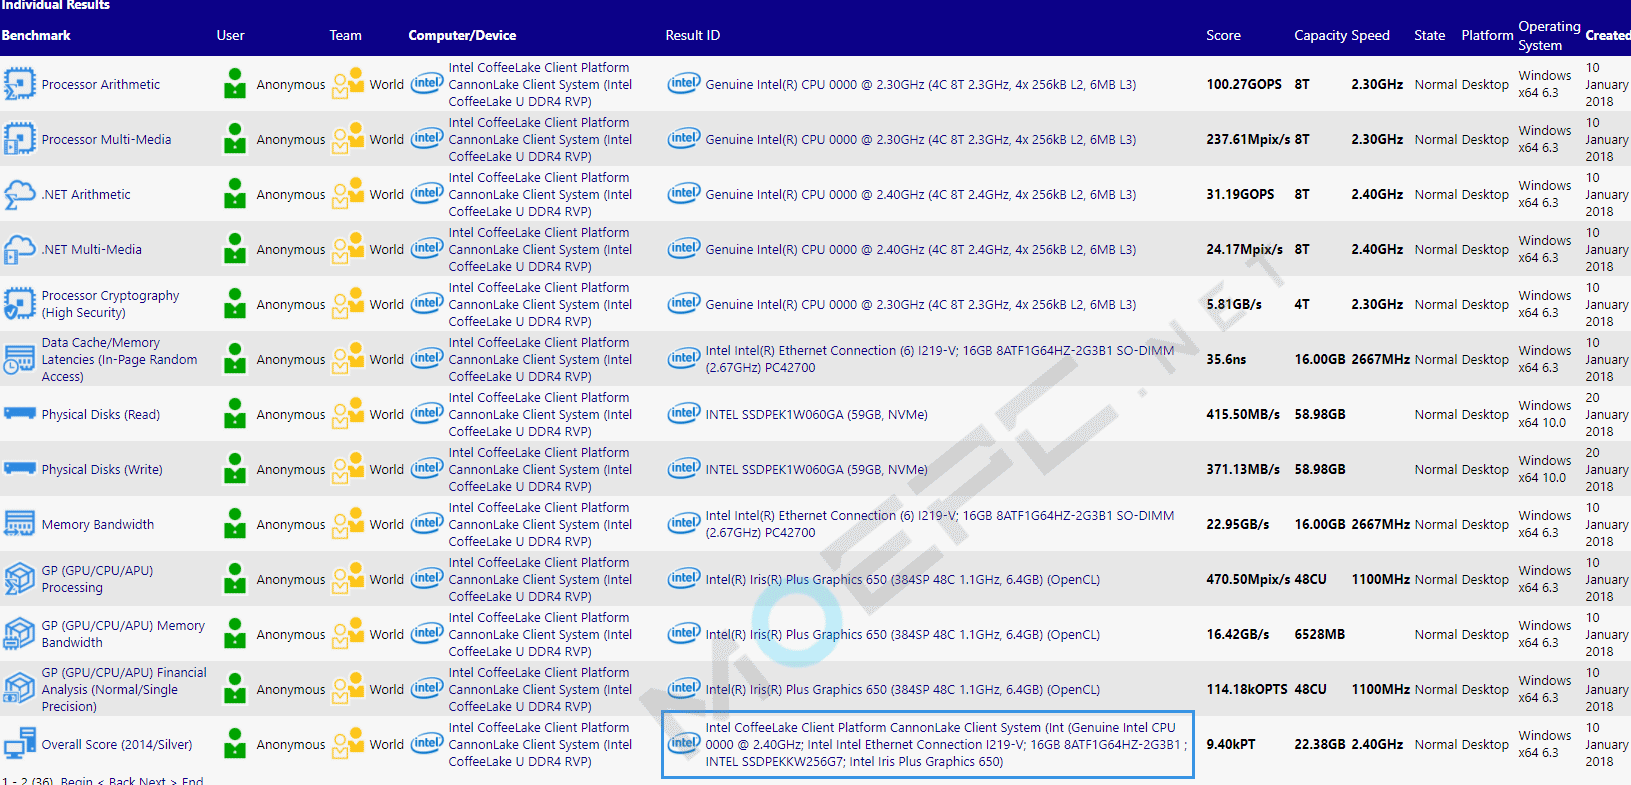Click World team in GP Financial Analysis row
The height and width of the screenshot is (785, 1631).
pos(386,689)
